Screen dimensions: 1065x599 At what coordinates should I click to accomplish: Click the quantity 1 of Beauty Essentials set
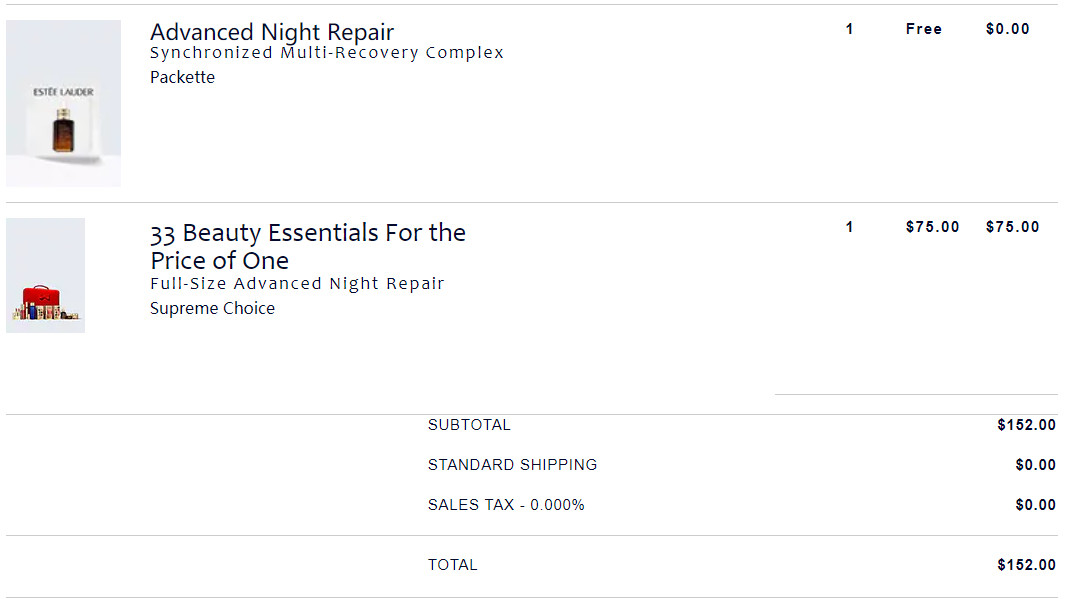tap(849, 227)
